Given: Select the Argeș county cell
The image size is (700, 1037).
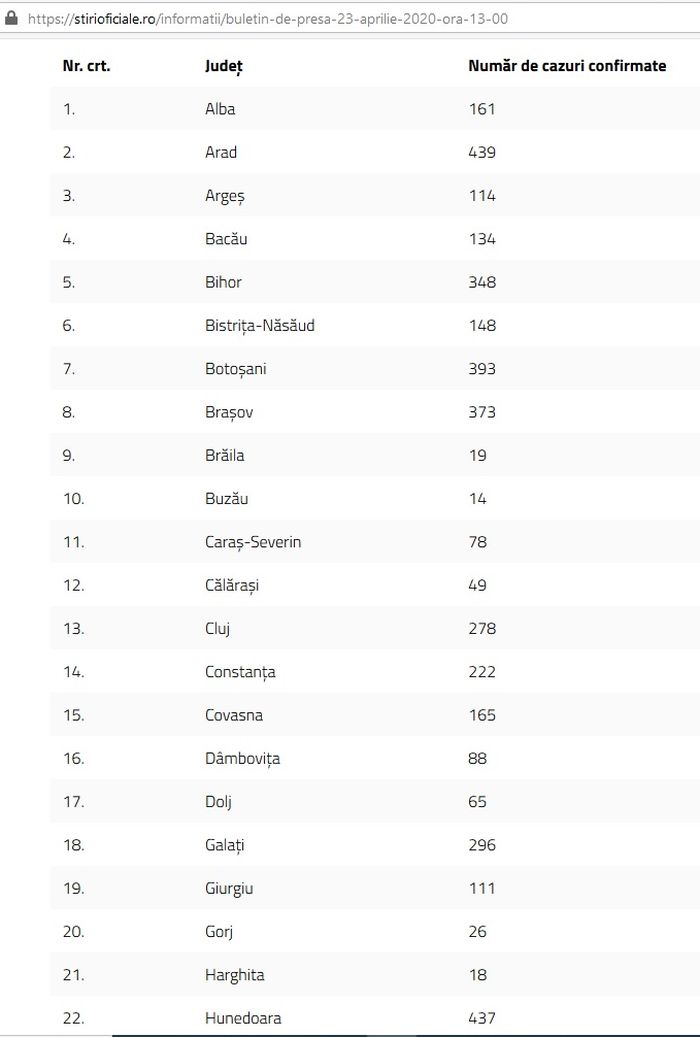Looking at the screenshot, I should point(224,196).
